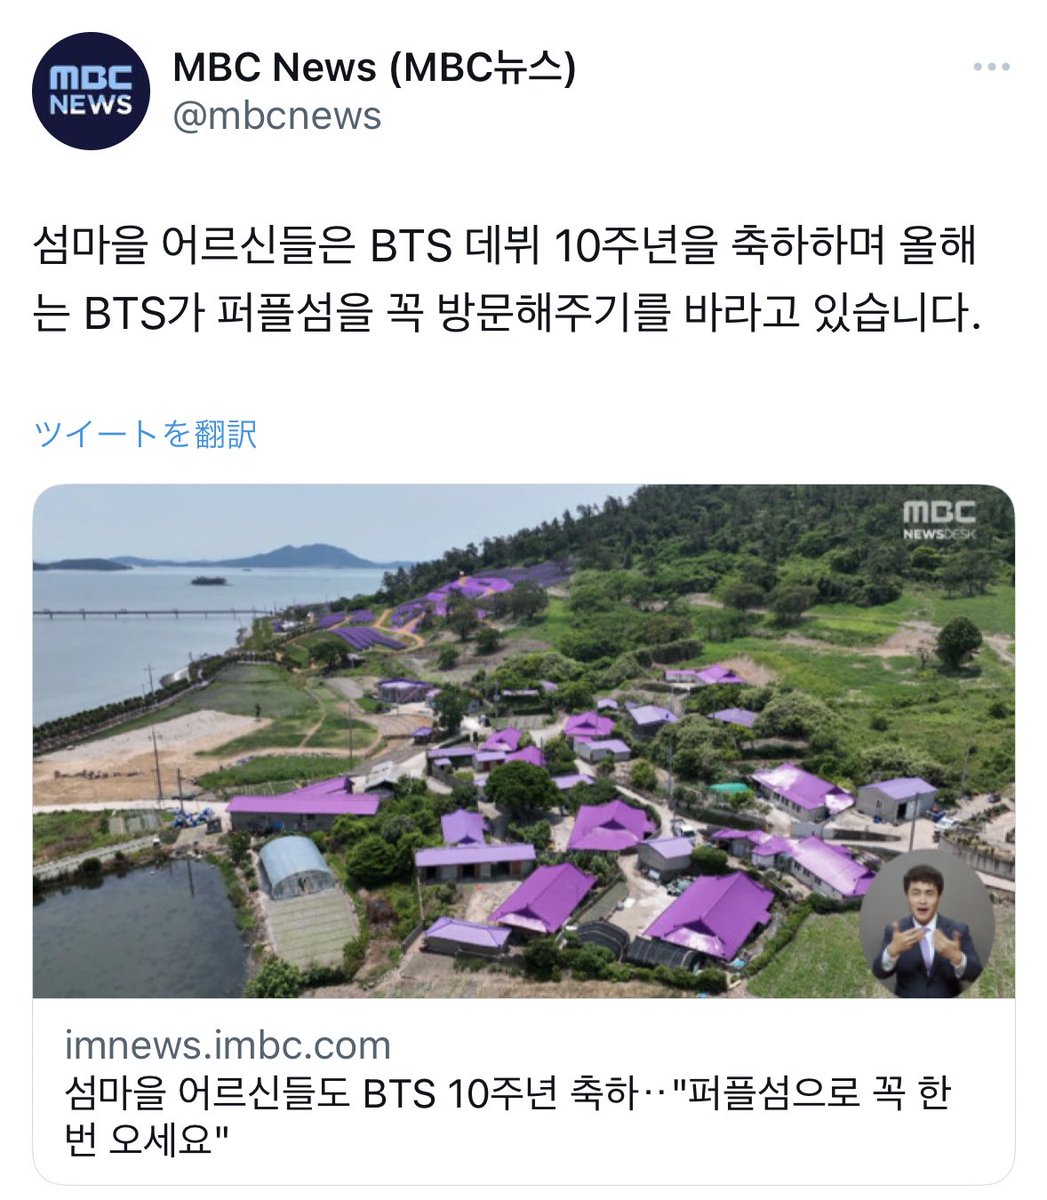The image size is (1047, 1200).
Task: Tap the bridge over the sea in the photo
Action: point(150,612)
